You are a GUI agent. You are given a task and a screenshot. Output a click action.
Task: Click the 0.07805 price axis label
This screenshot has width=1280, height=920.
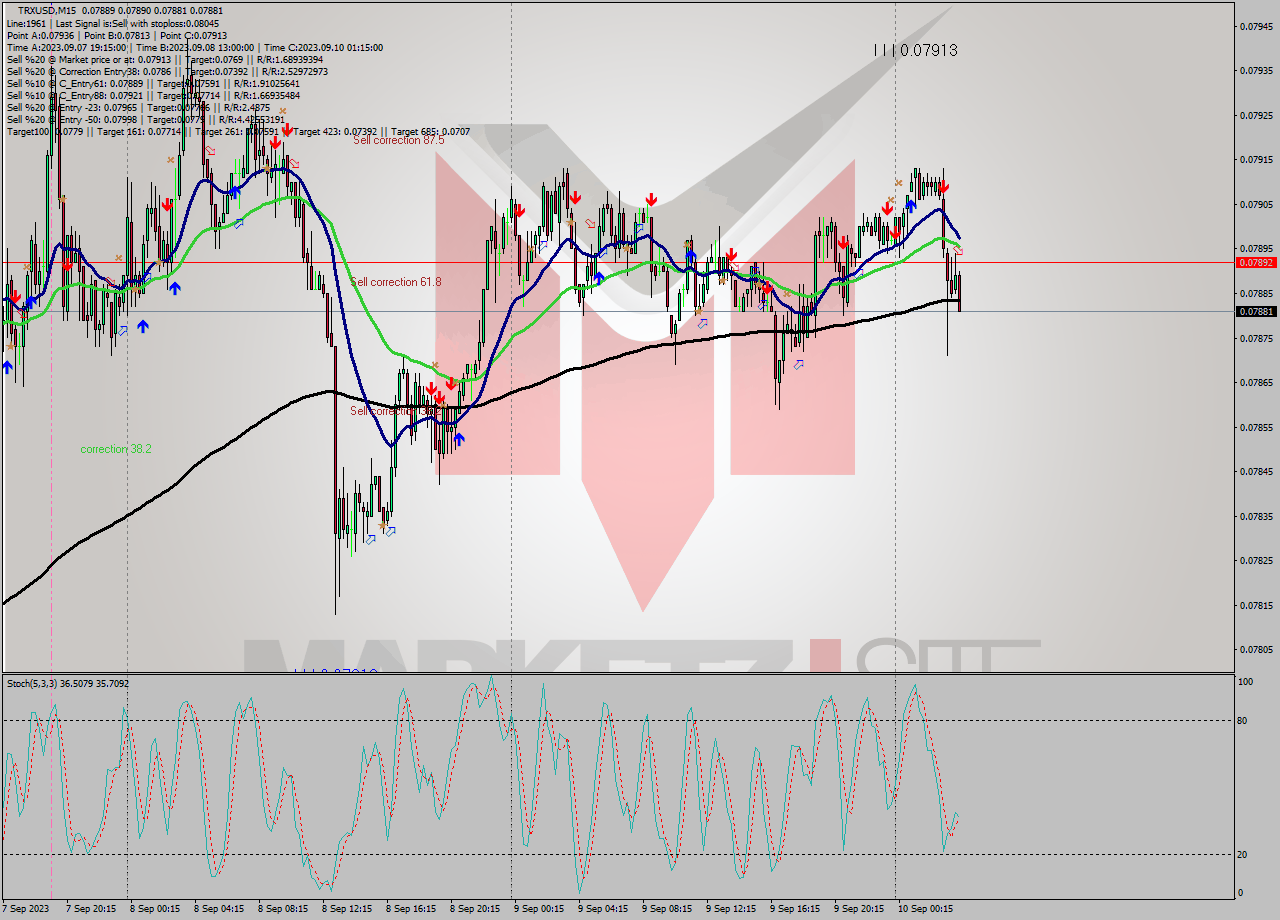click(1257, 649)
